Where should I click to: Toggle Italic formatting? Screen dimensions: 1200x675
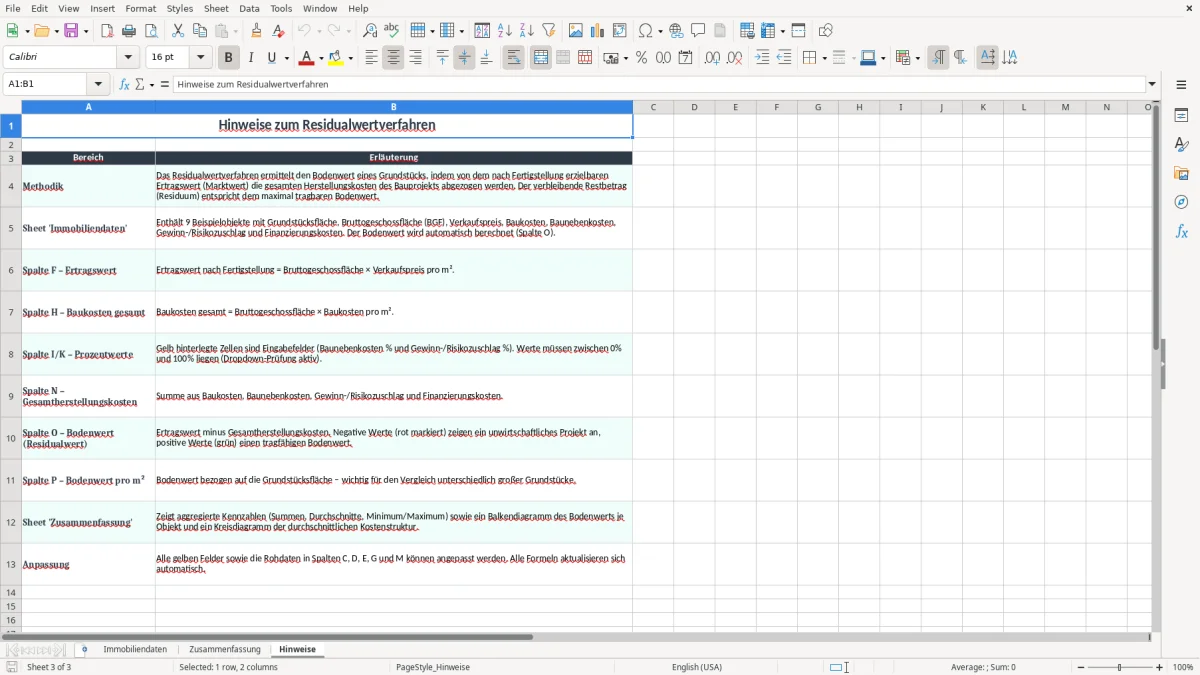pyautogui.click(x=251, y=58)
